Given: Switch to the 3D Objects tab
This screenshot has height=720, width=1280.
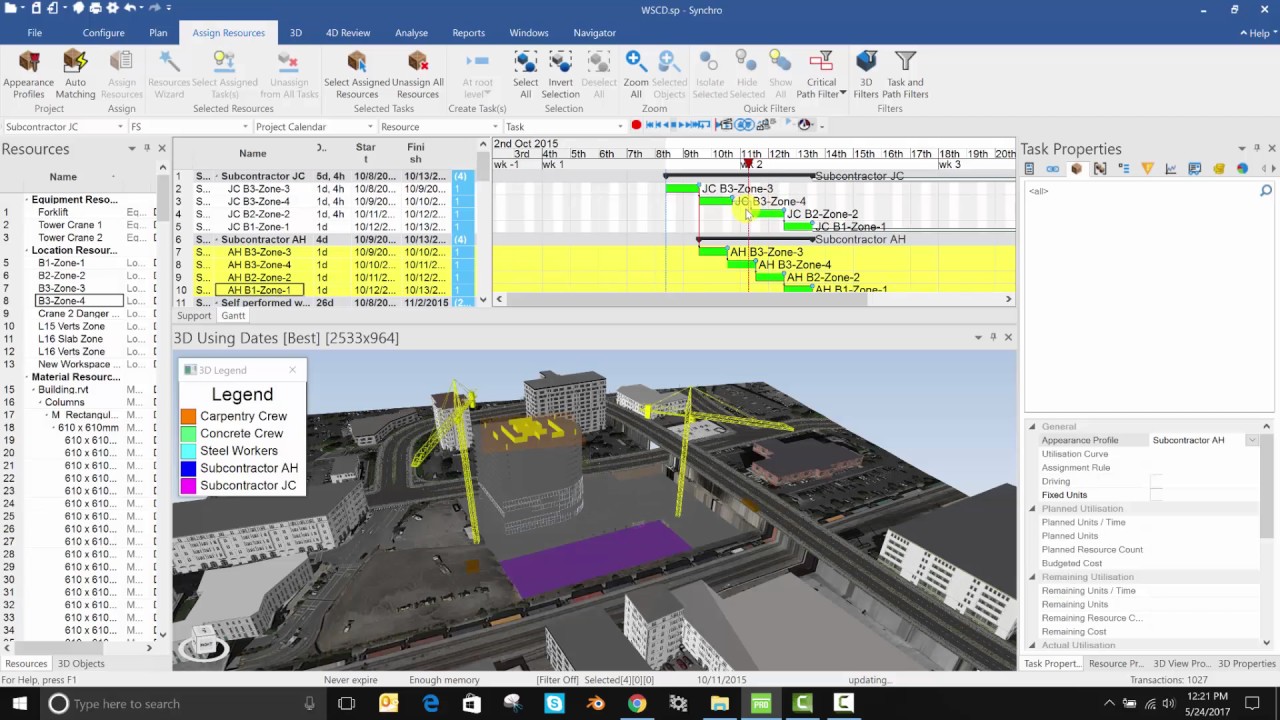Looking at the screenshot, I should click(81, 664).
